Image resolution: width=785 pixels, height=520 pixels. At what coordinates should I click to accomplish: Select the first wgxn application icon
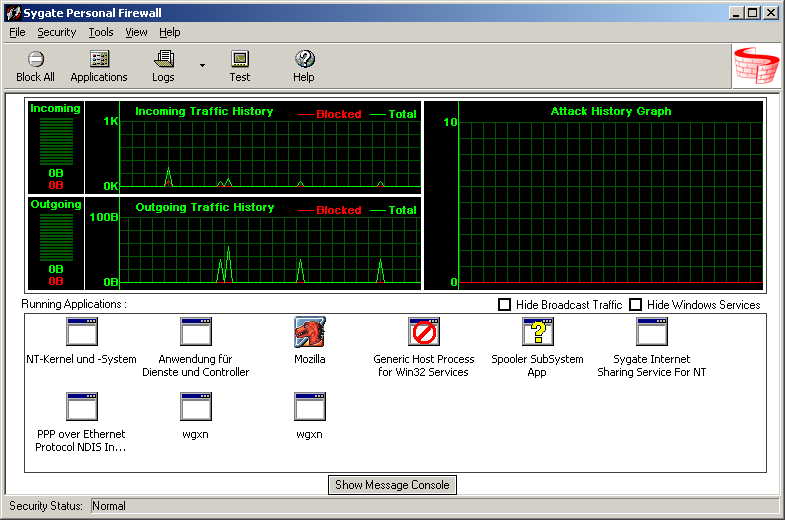click(x=196, y=406)
